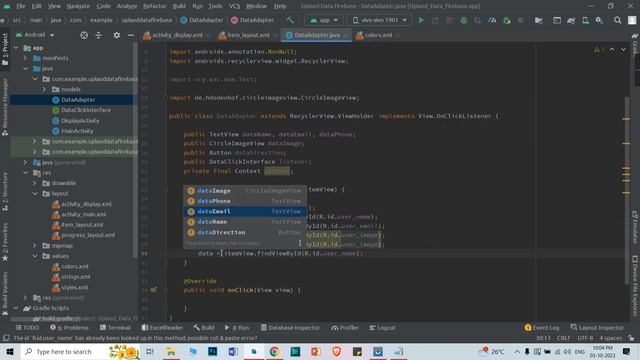Collapse the values folder
640x360 pixels.
click(x=35, y=256)
